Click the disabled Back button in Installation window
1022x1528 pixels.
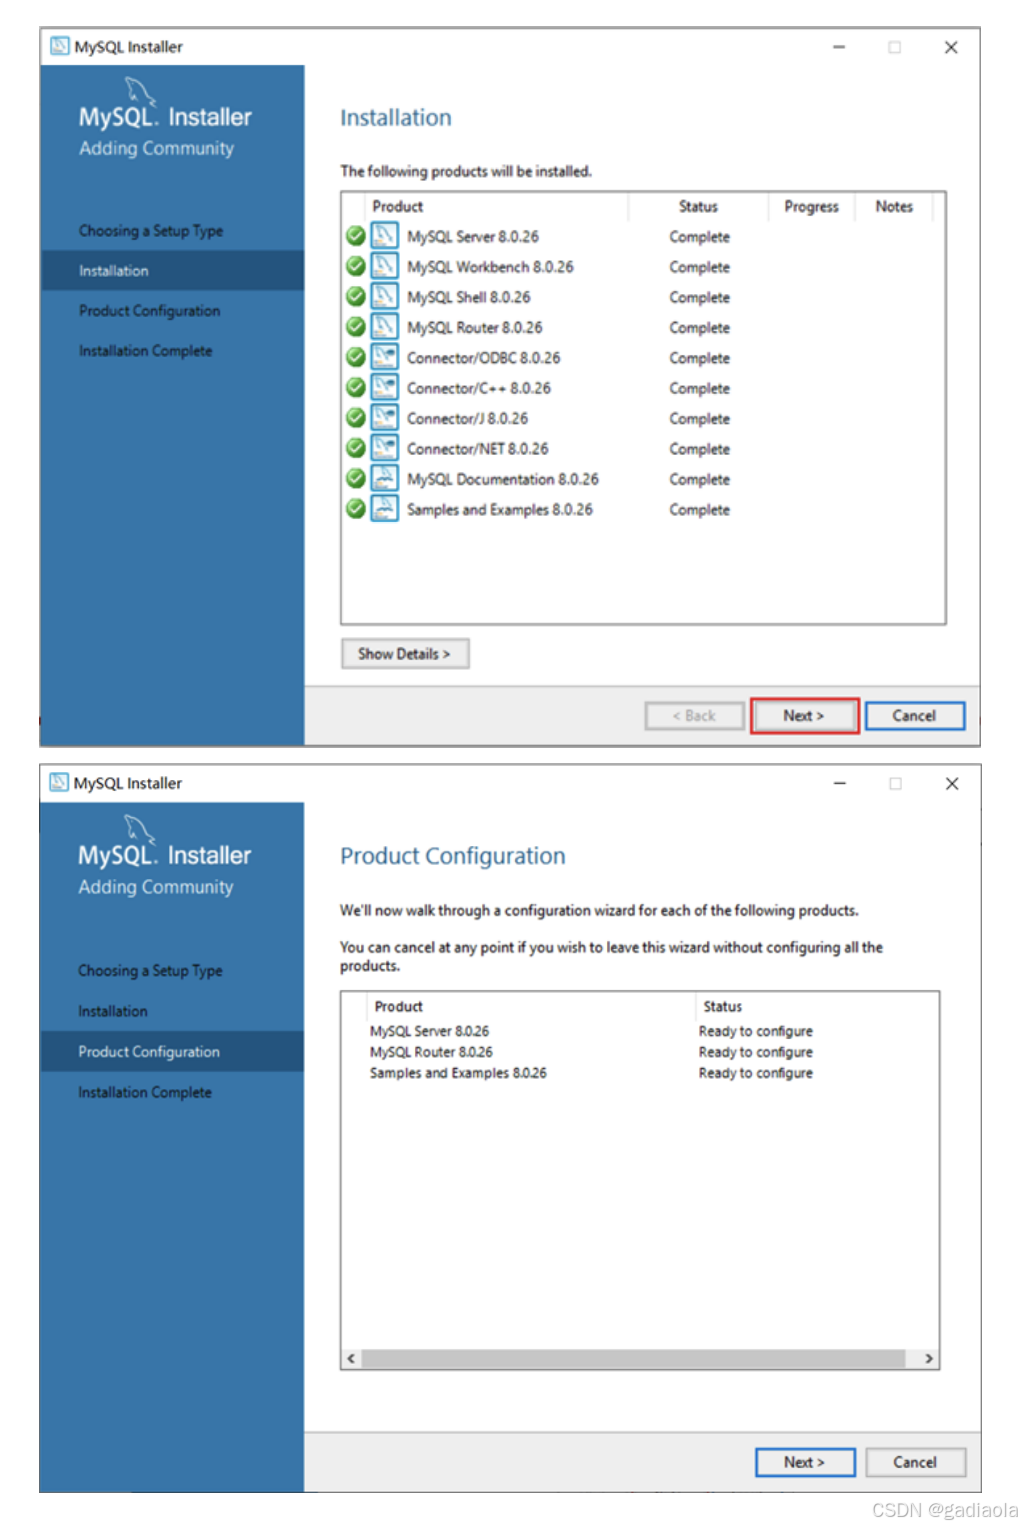(694, 716)
